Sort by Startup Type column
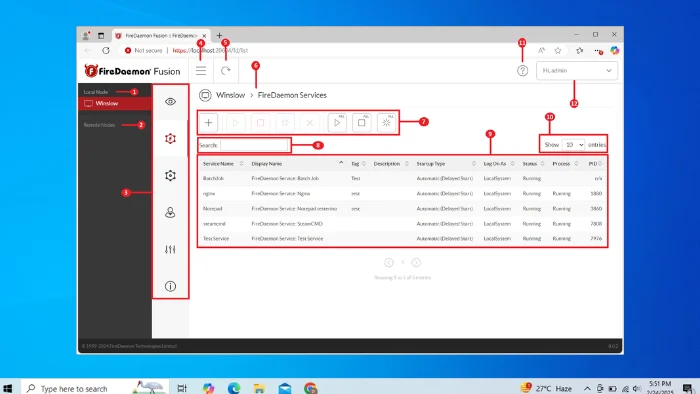This screenshot has width=700, height=394. [446, 164]
